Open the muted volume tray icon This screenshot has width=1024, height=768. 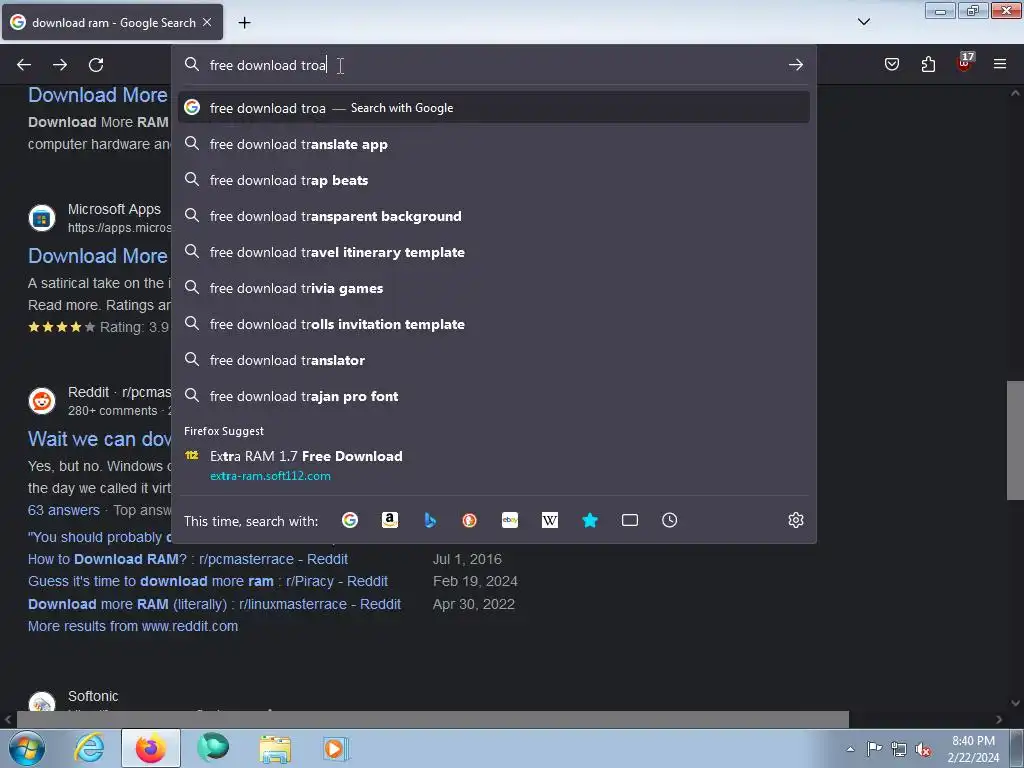coord(923,750)
